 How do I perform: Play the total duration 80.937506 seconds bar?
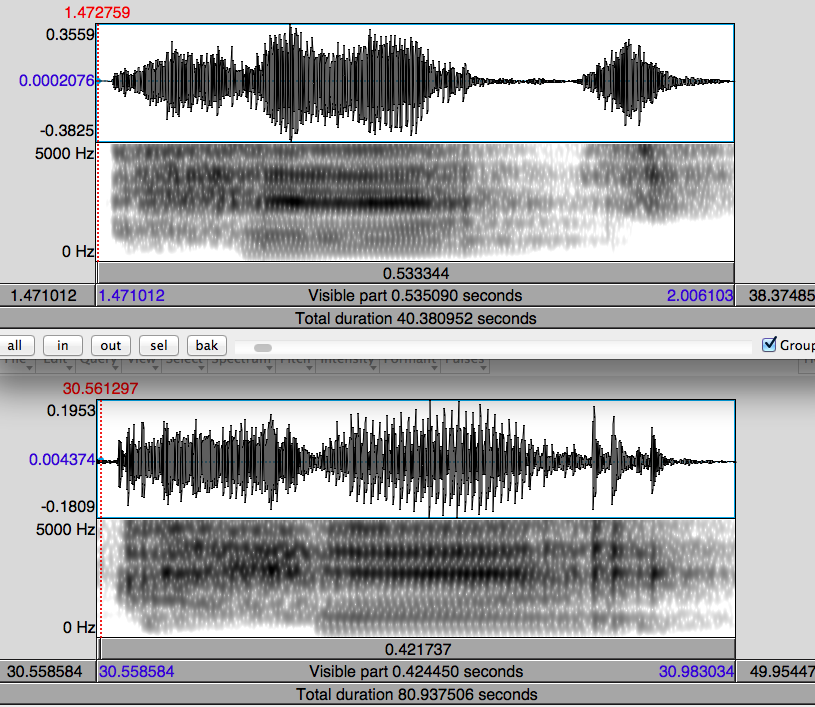point(415,694)
